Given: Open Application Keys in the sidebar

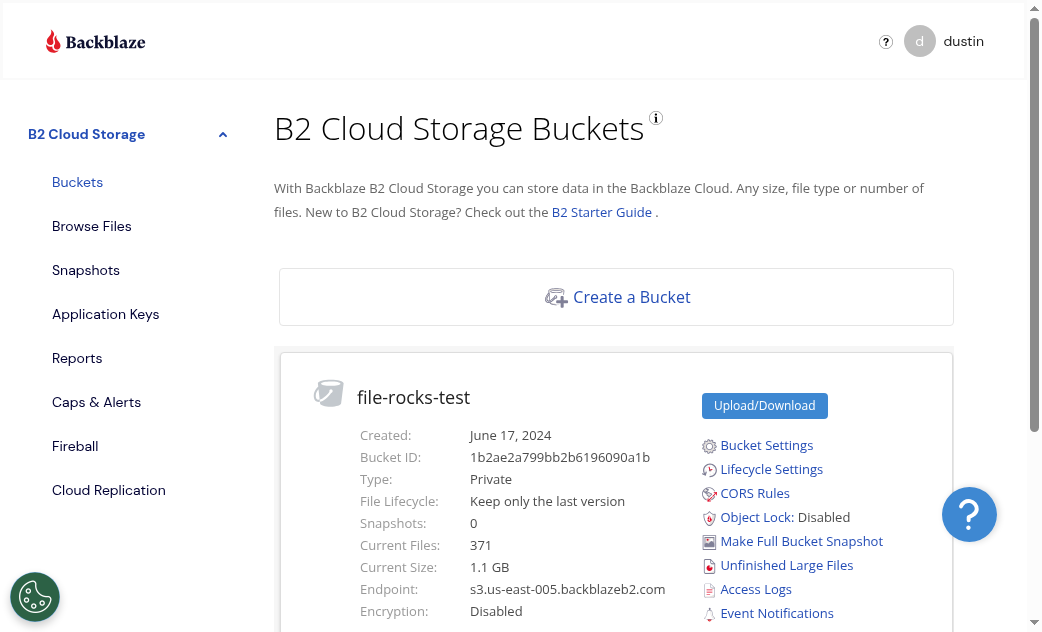Looking at the screenshot, I should click(x=106, y=314).
